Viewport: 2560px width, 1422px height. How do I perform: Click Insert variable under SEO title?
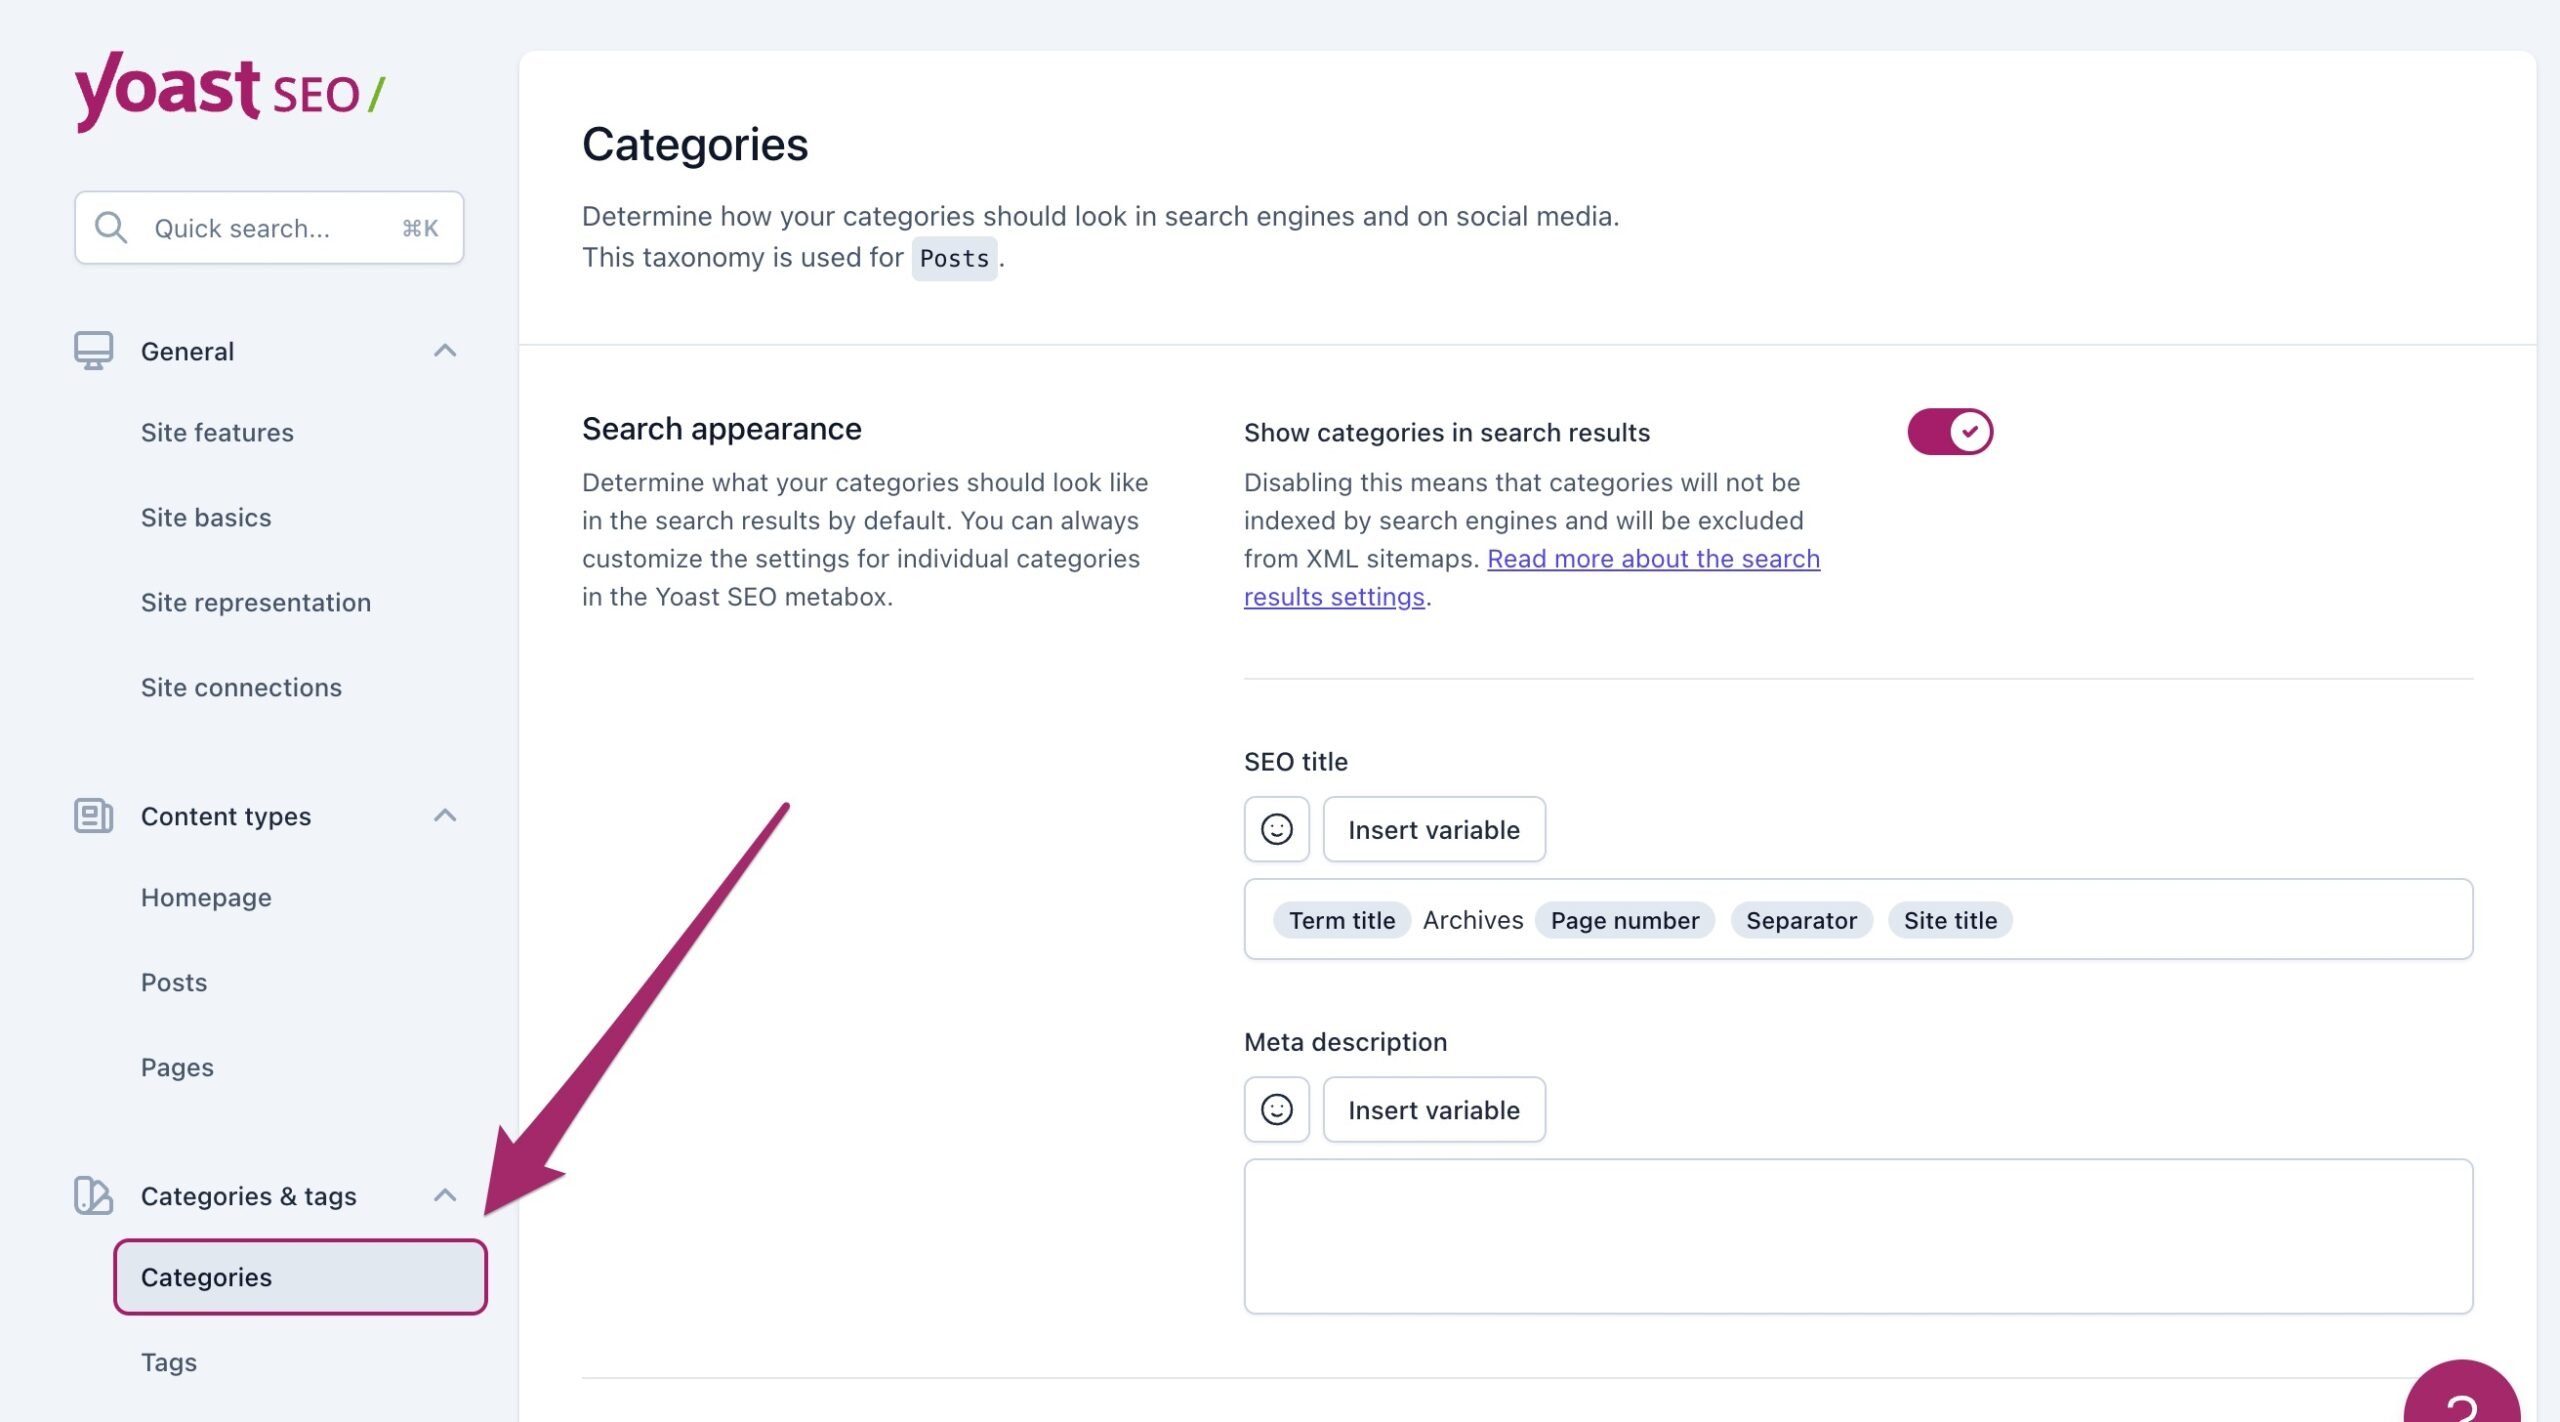(1434, 828)
